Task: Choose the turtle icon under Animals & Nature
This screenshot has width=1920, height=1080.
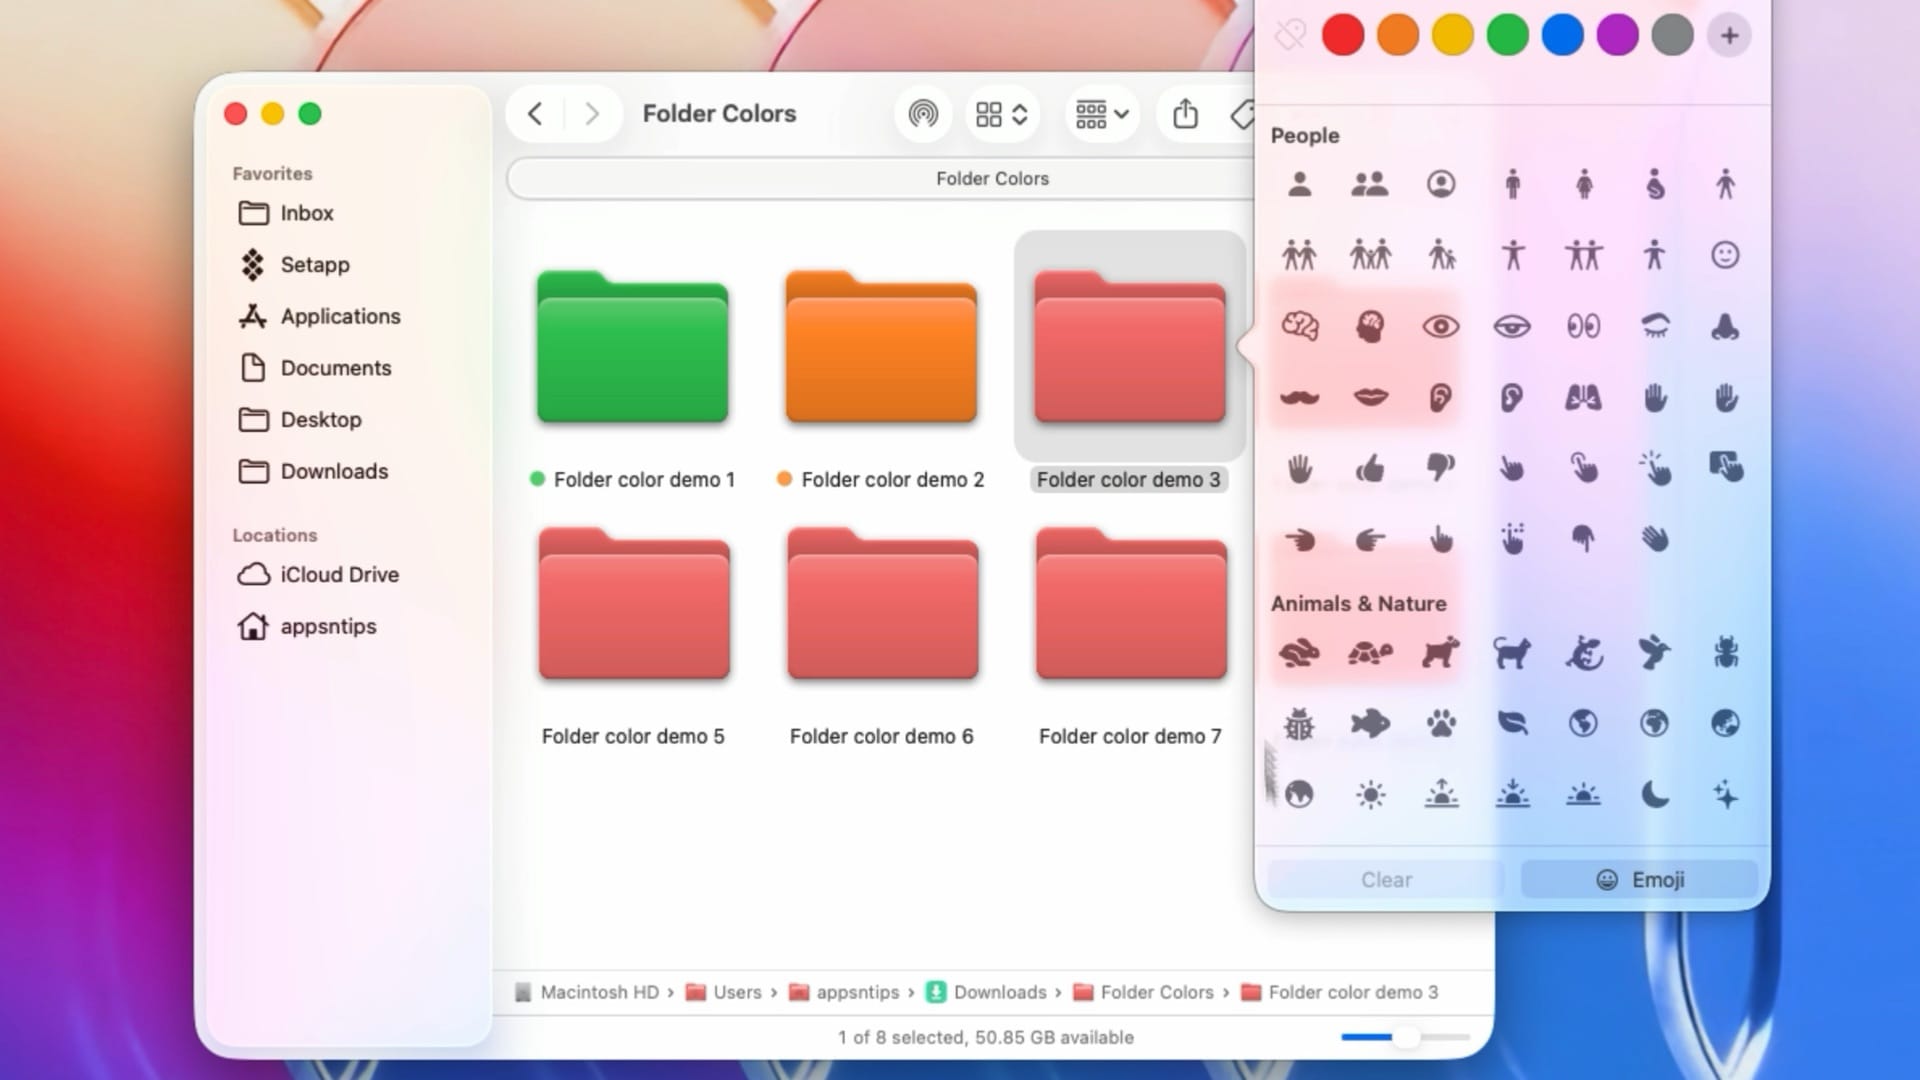Action: click(x=1370, y=651)
